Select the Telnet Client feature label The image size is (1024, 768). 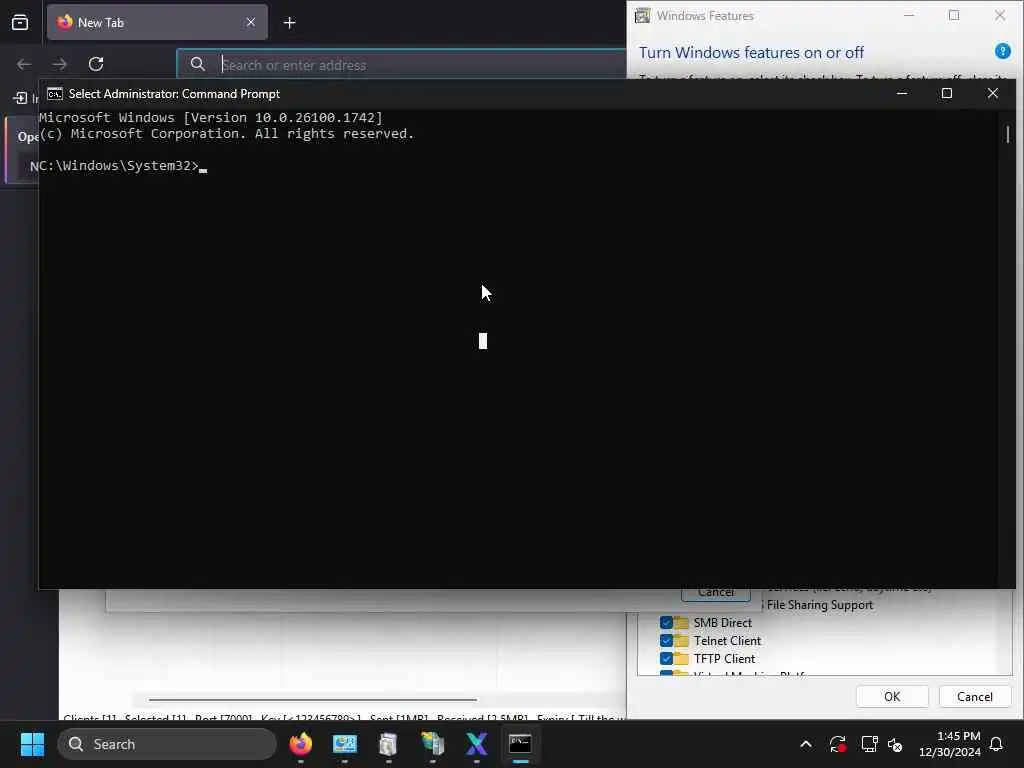point(727,641)
